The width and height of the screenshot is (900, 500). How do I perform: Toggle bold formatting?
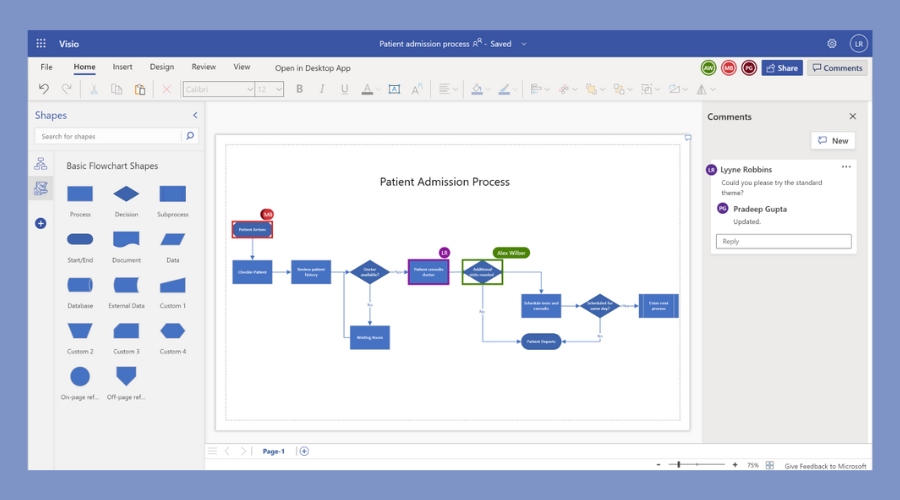point(299,89)
